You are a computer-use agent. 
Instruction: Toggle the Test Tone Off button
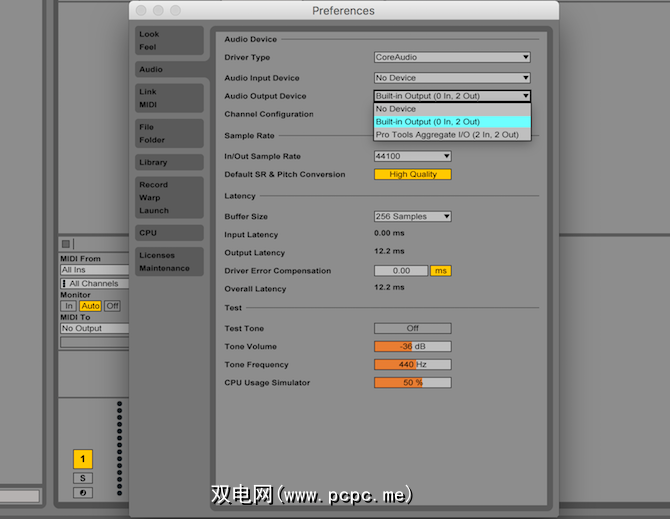pyautogui.click(x=412, y=328)
